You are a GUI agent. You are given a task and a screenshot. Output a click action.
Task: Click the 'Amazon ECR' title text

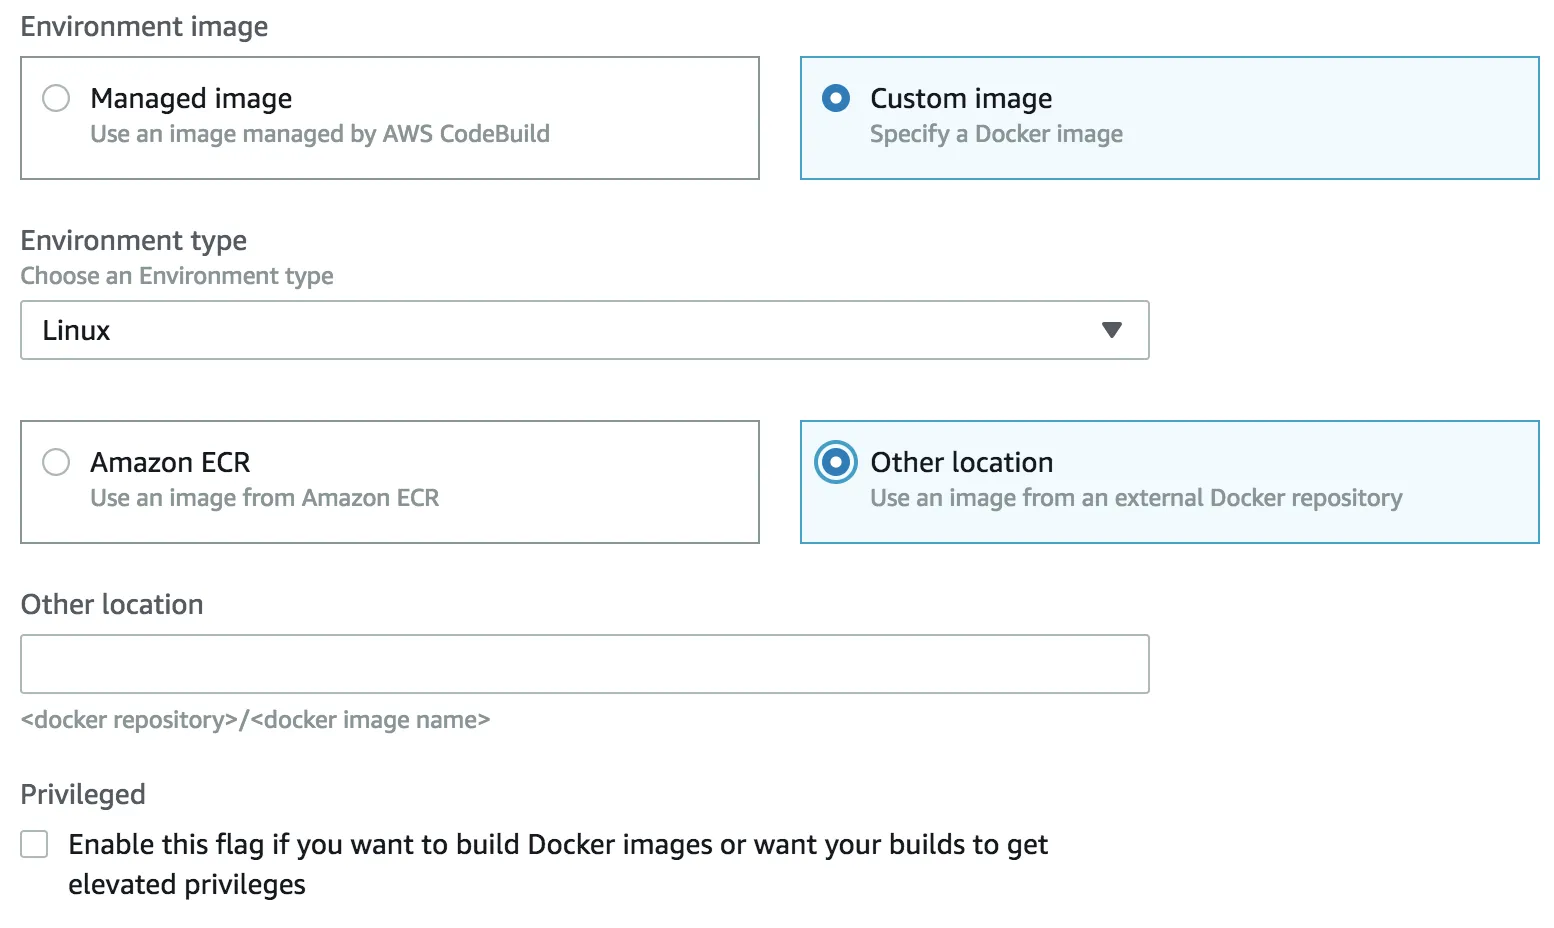click(x=170, y=462)
